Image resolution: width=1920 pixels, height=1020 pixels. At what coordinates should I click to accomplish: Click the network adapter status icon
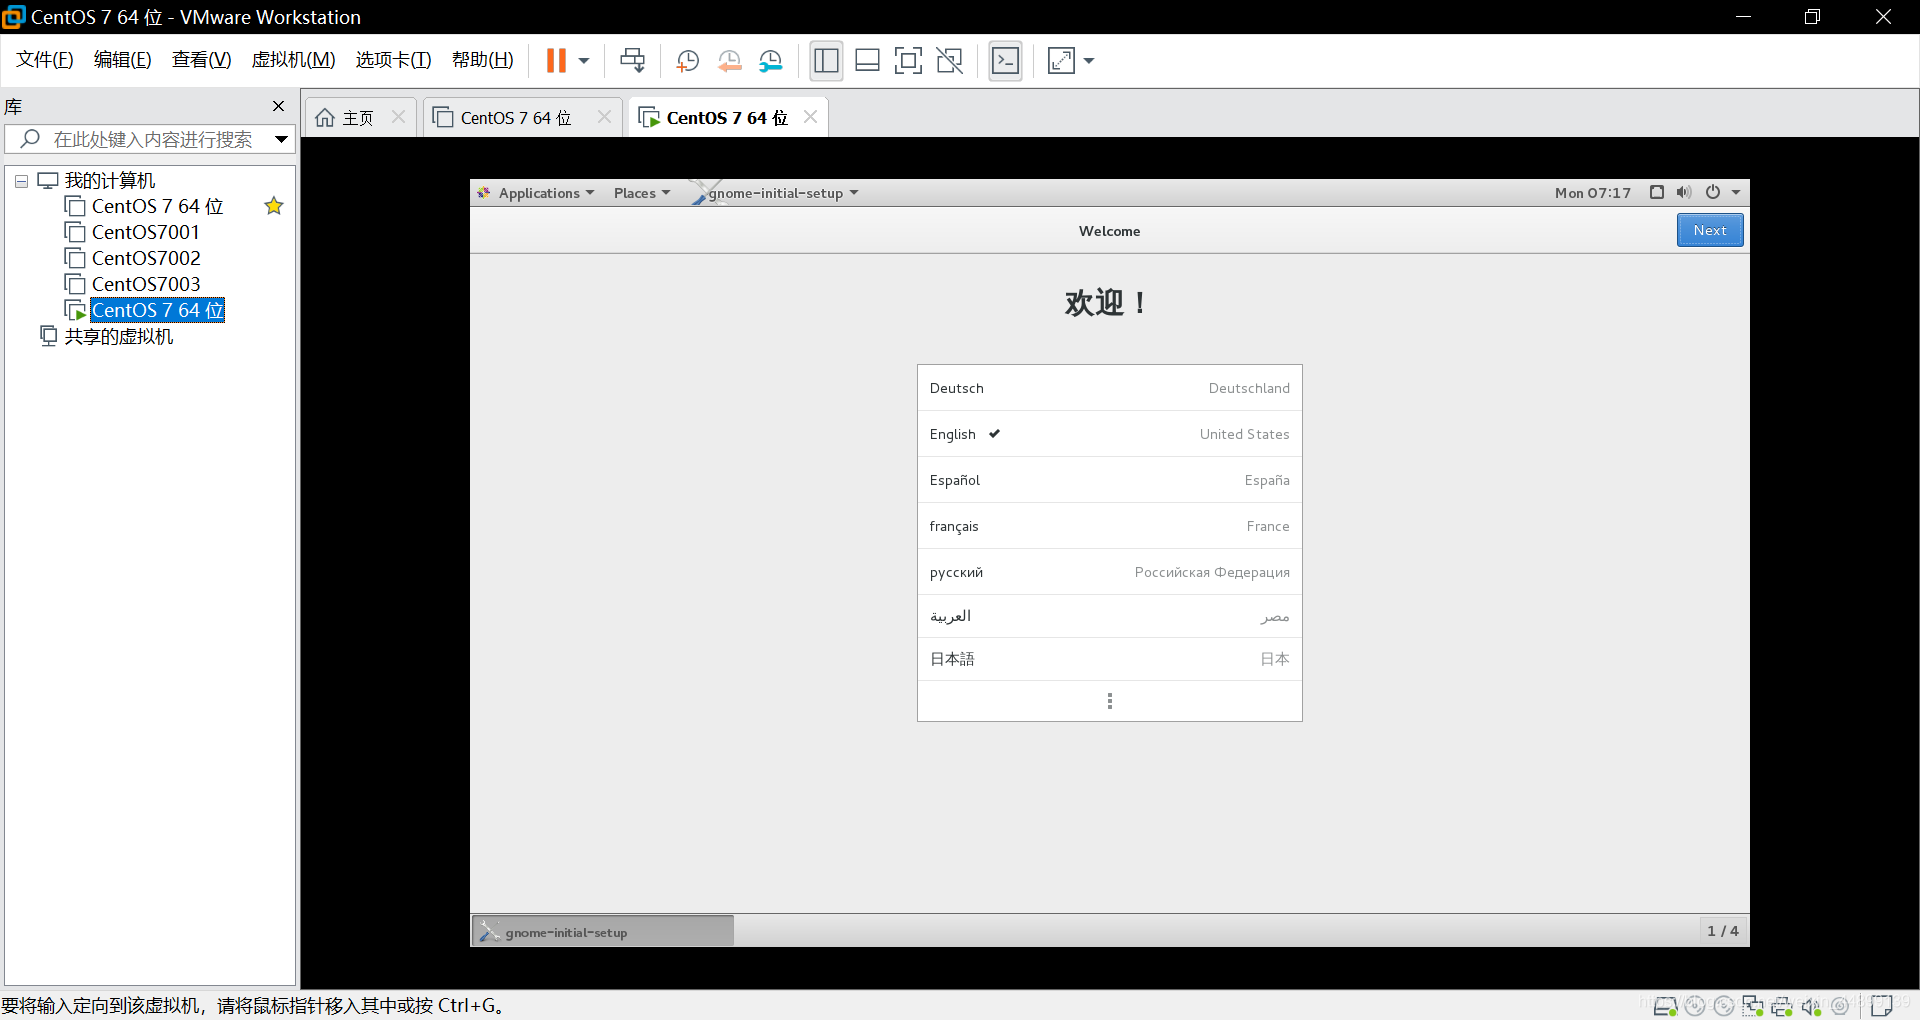(x=1753, y=1006)
